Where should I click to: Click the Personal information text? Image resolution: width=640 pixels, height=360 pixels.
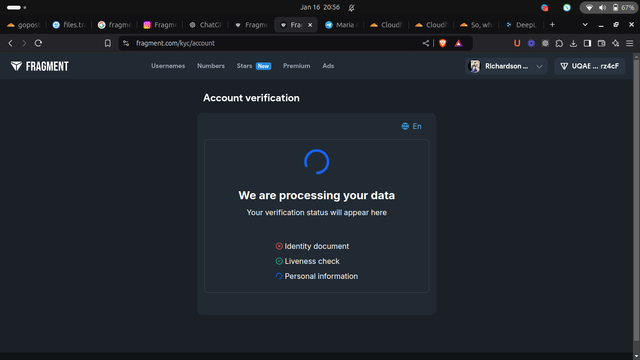coord(321,276)
